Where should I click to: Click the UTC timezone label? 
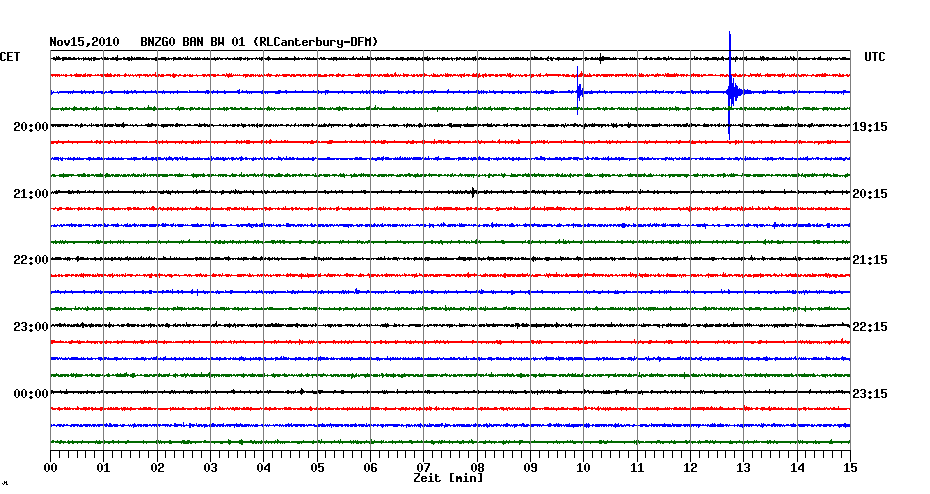point(874,58)
